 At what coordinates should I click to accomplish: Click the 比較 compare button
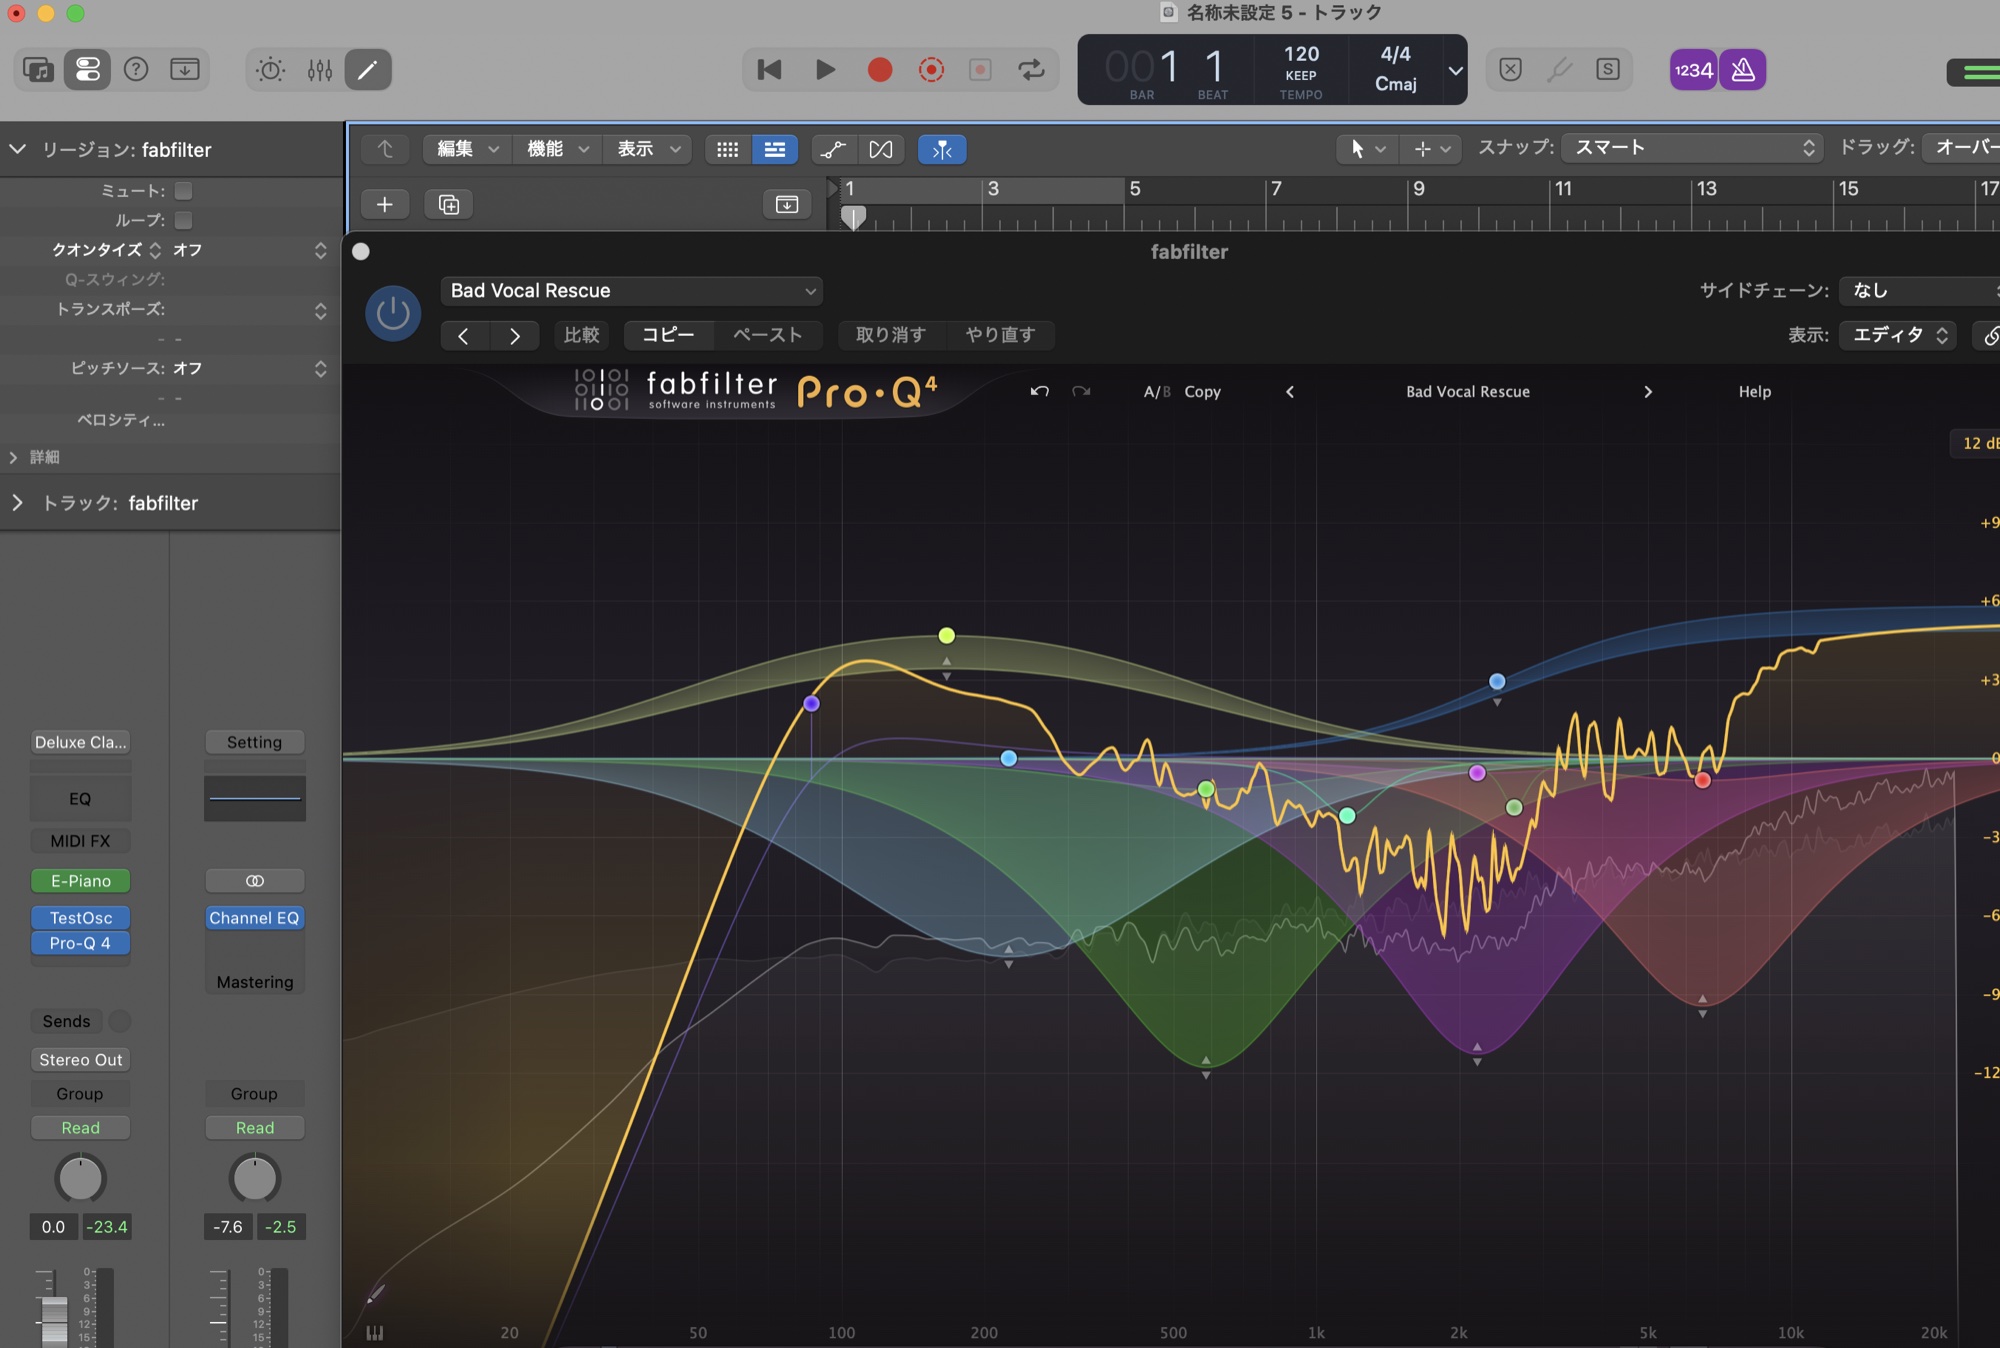point(581,335)
